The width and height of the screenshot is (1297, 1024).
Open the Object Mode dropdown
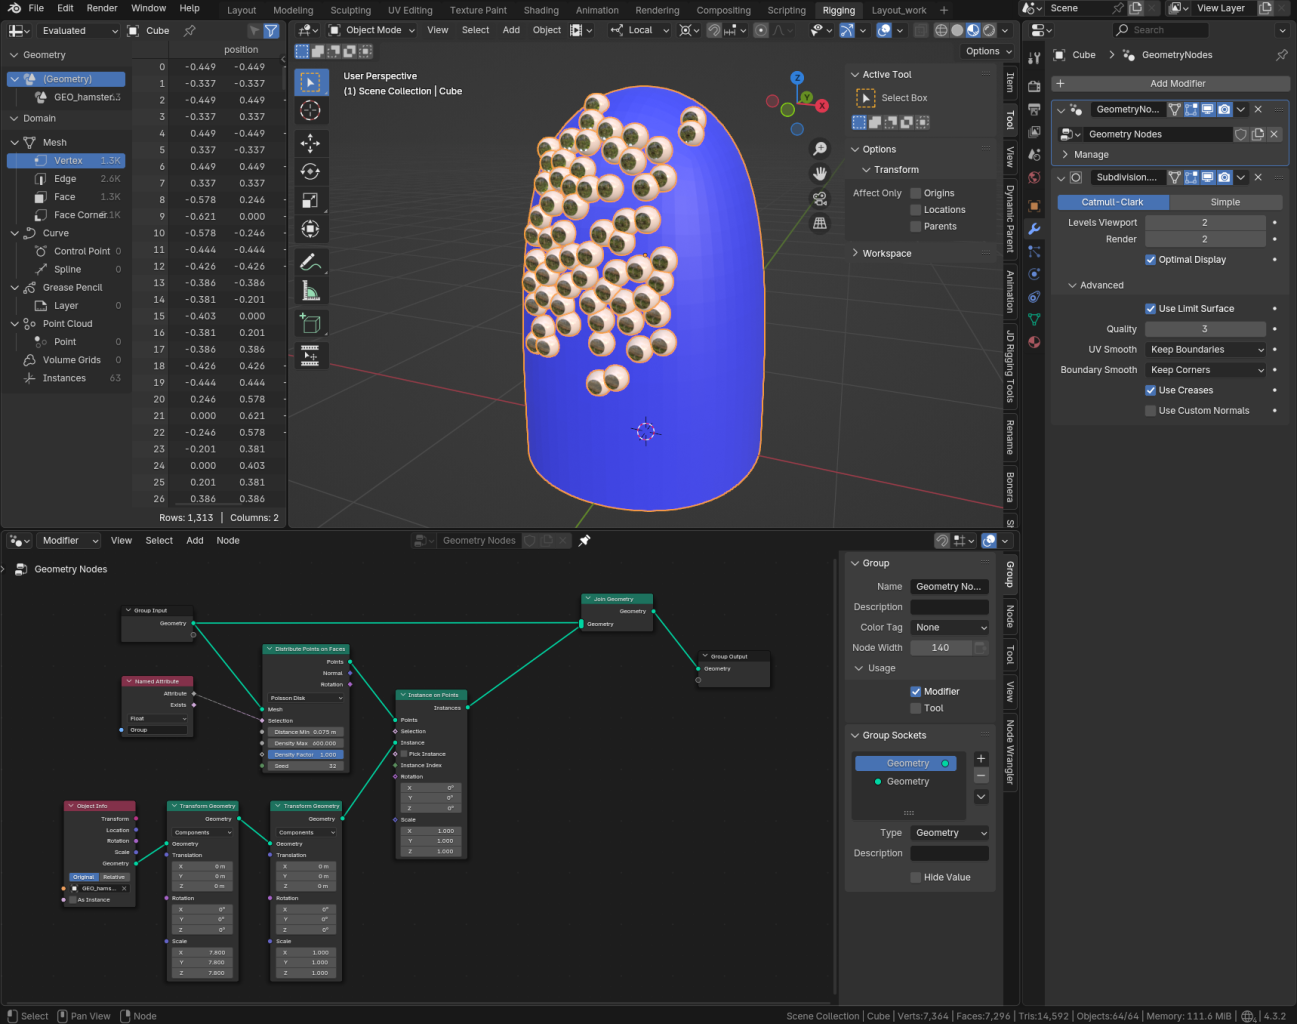coord(373,30)
